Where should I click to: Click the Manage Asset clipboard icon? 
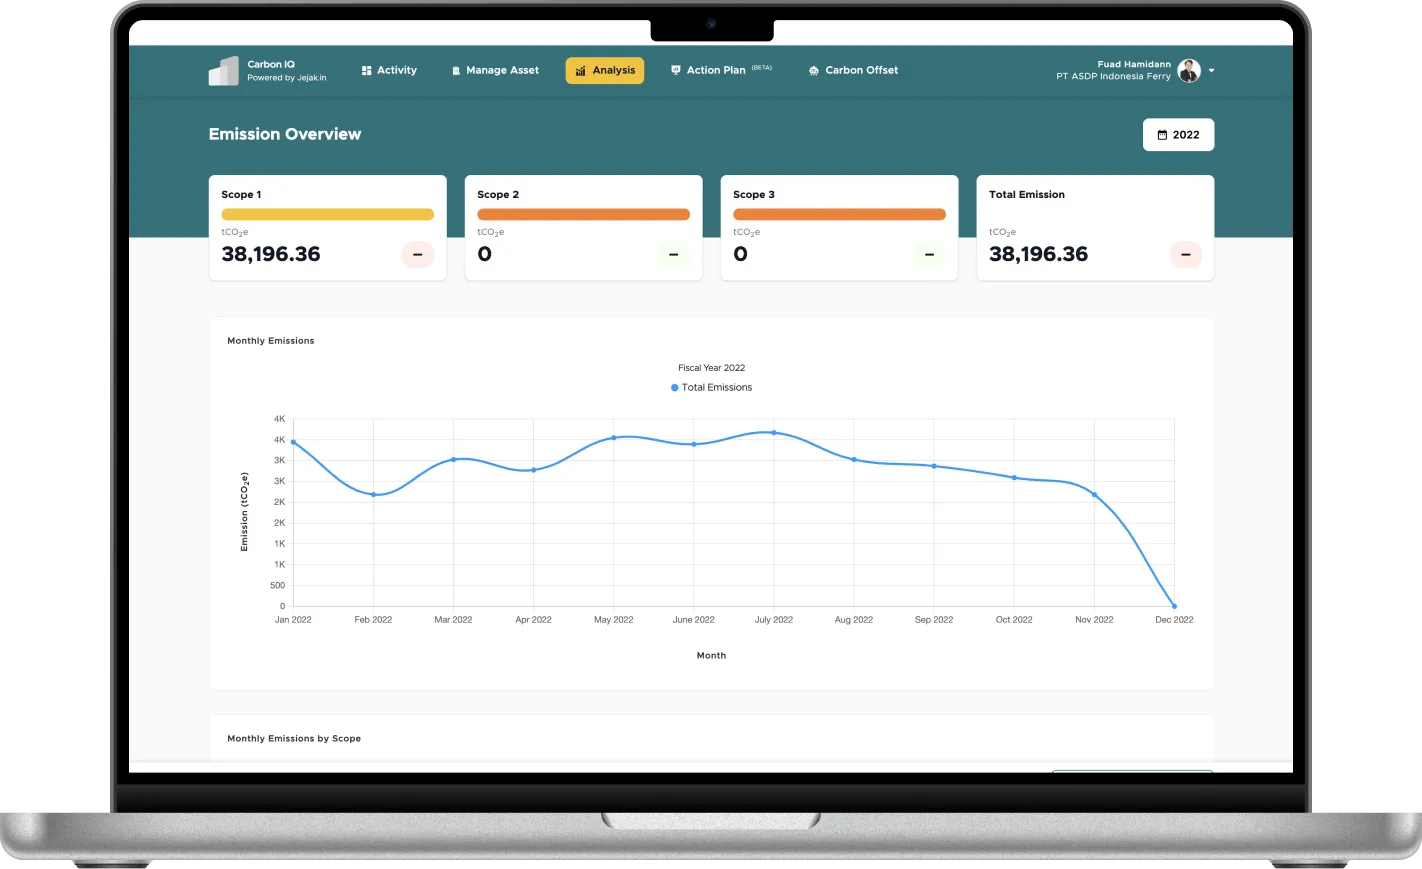(455, 70)
